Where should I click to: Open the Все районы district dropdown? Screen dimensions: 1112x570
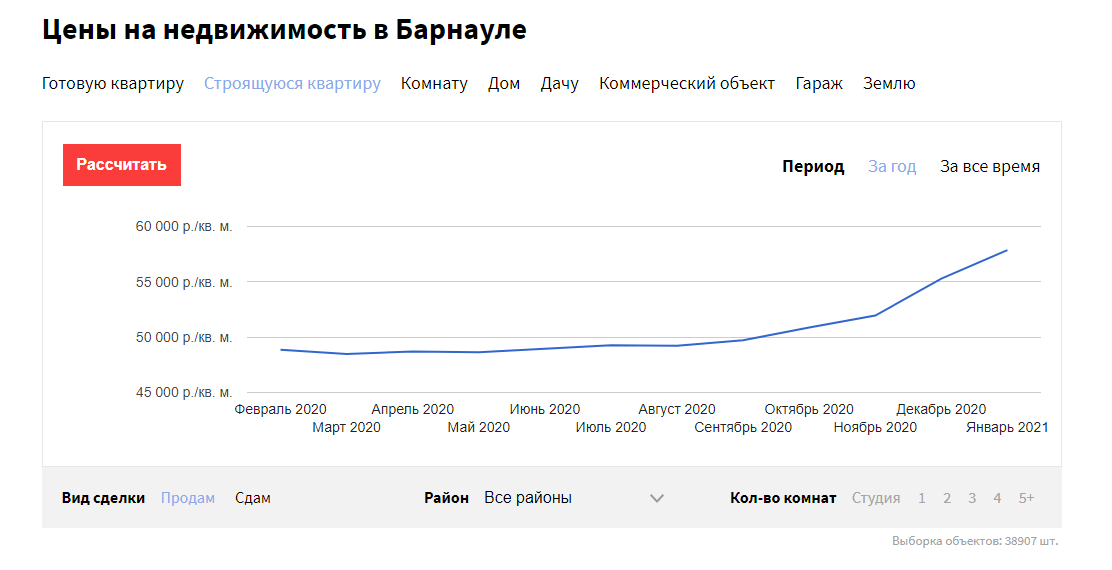coord(574,498)
